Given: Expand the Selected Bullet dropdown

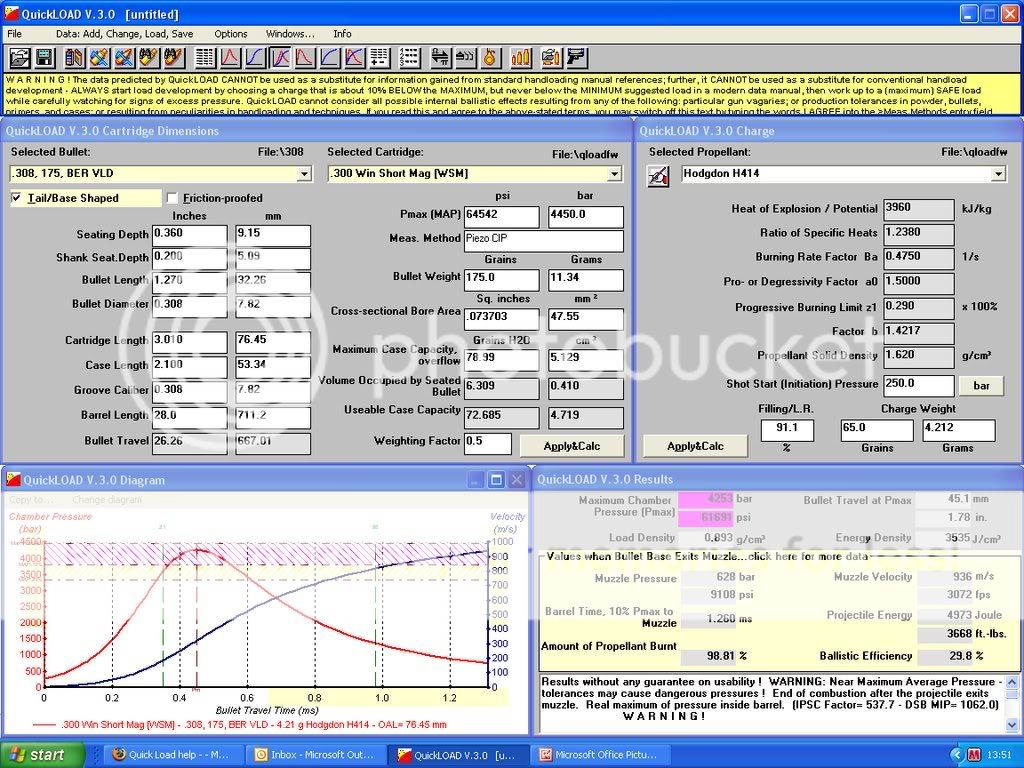Looking at the screenshot, I should coord(304,174).
